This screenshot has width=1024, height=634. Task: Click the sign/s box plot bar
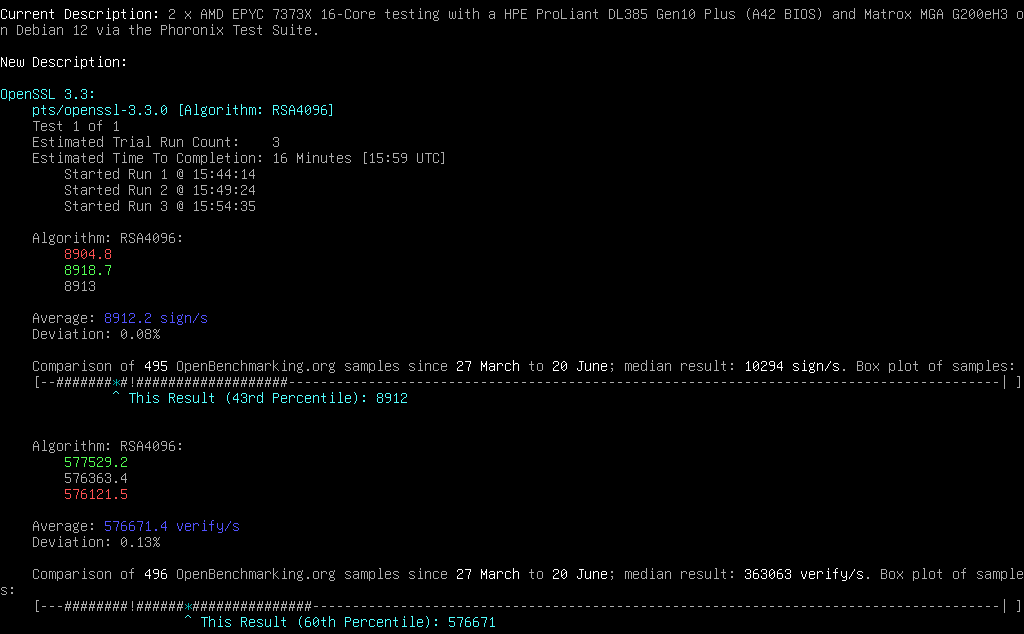[x=520, y=382]
